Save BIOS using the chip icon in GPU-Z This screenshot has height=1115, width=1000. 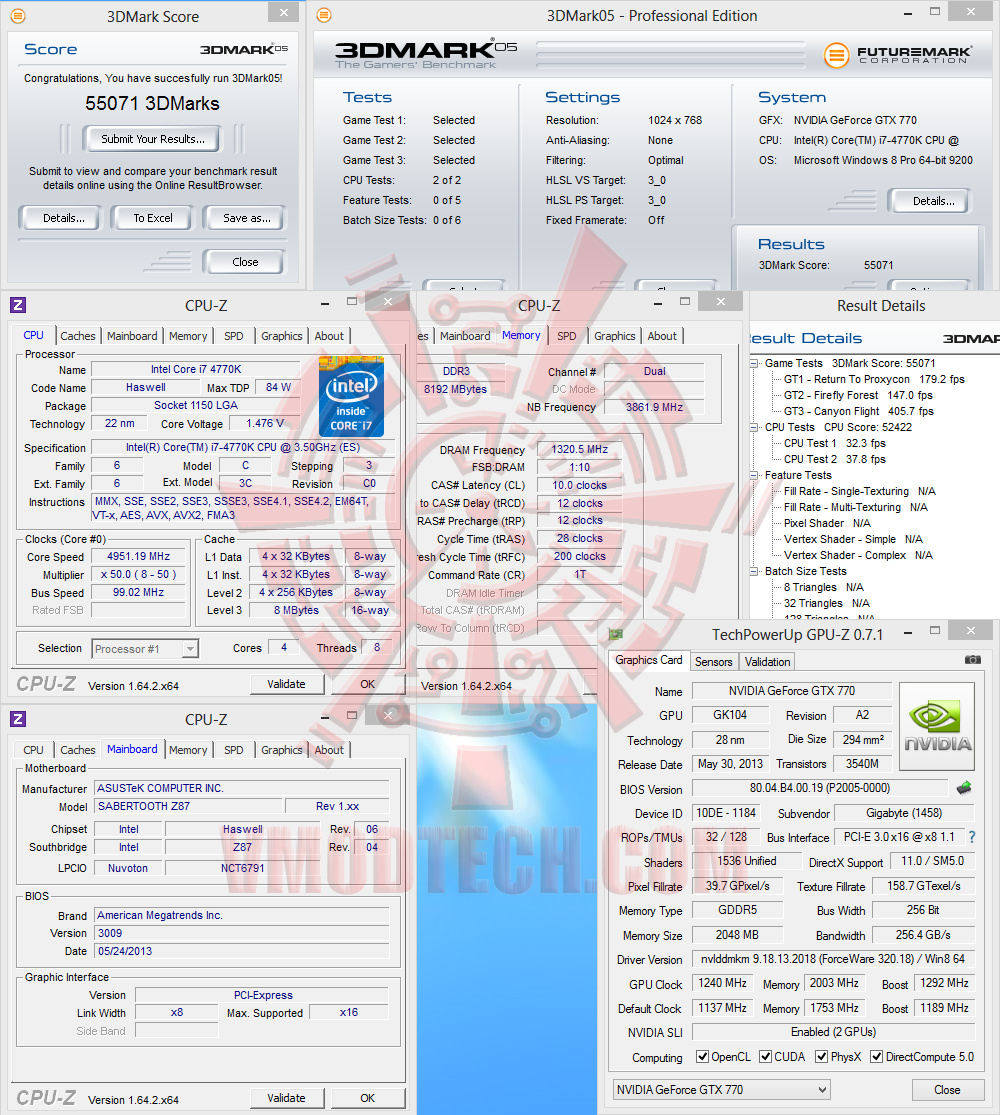point(964,788)
